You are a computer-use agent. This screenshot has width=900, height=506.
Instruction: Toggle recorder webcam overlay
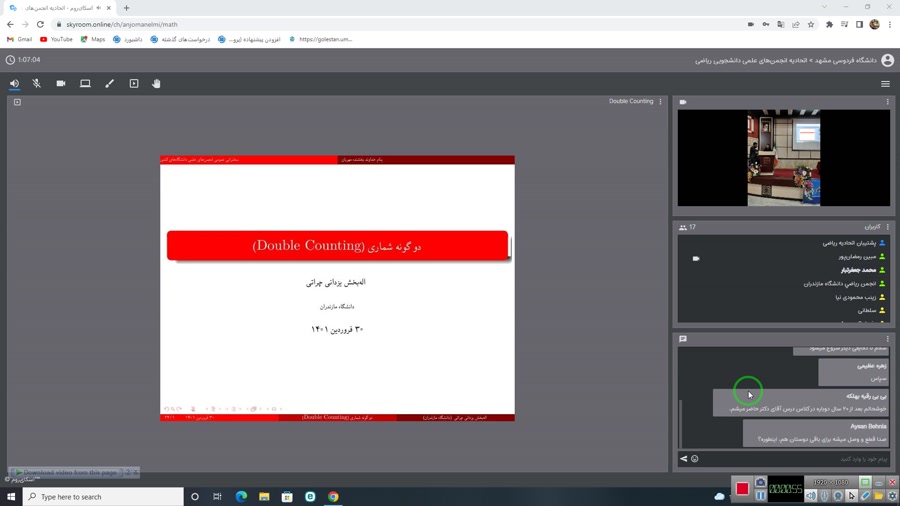click(838, 496)
